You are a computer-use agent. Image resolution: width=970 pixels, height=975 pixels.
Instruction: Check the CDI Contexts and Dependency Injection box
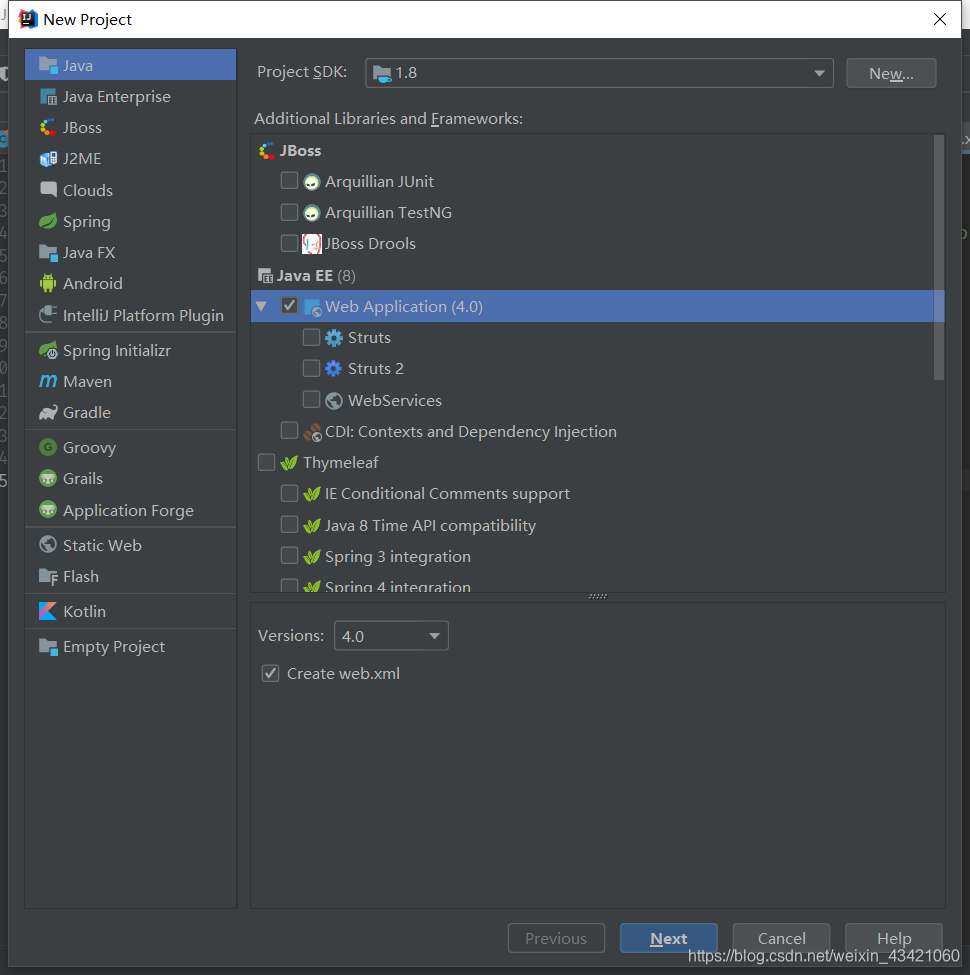[289, 430]
